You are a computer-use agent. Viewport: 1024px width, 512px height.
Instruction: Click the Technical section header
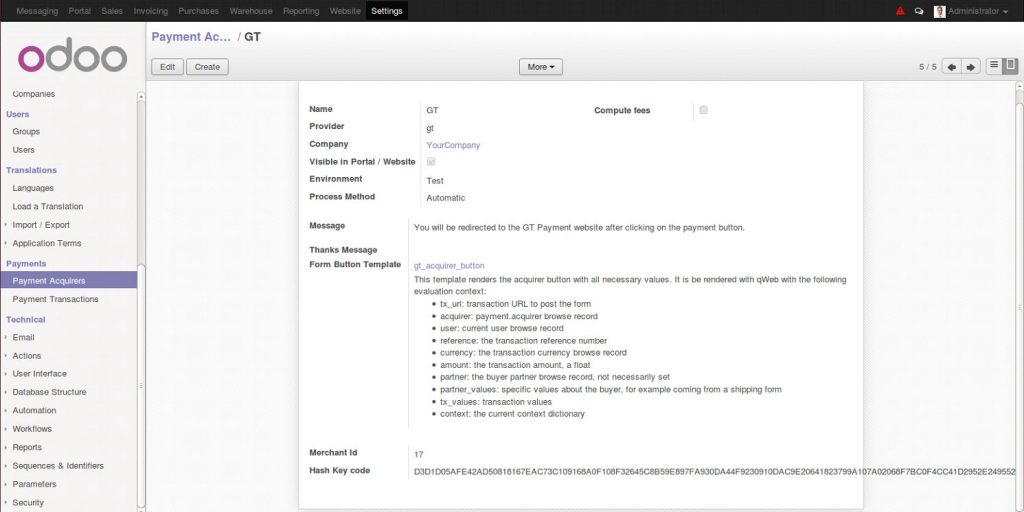[25, 319]
